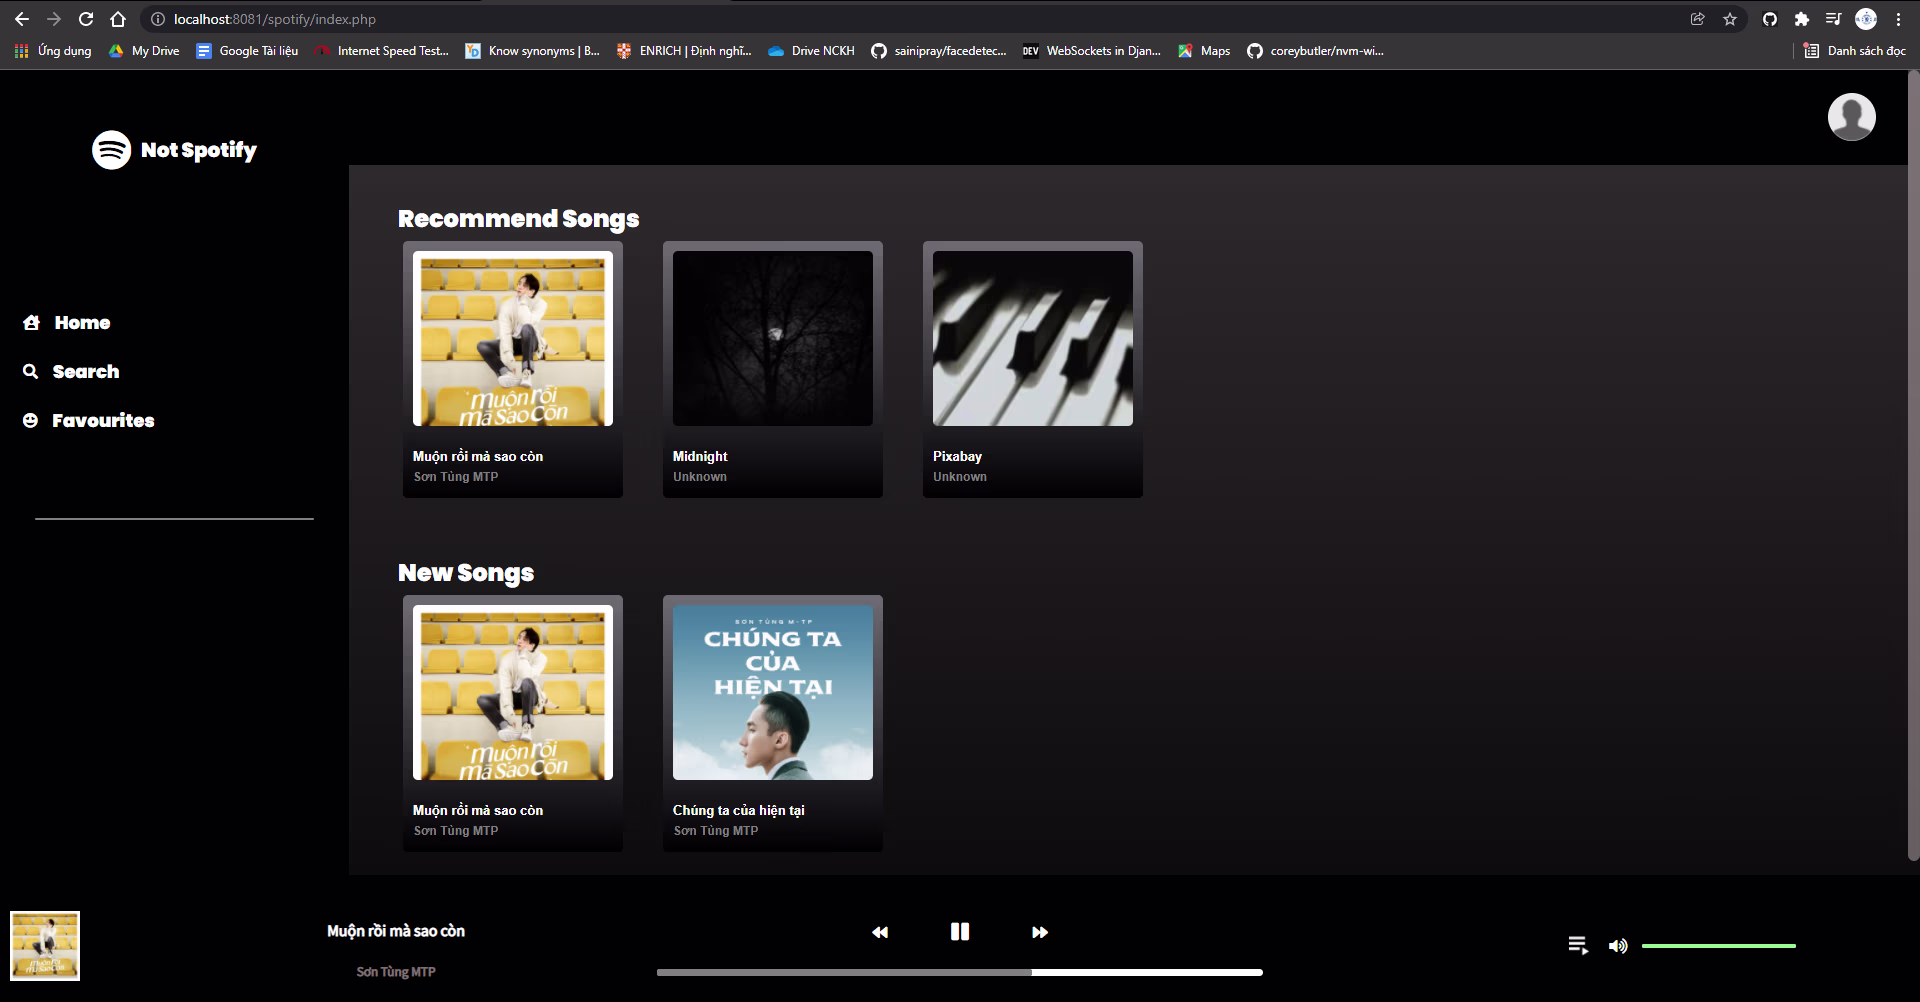The height and width of the screenshot is (1002, 1920).
Task: Open Know synonyms bookmark
Action: point(532,51)
